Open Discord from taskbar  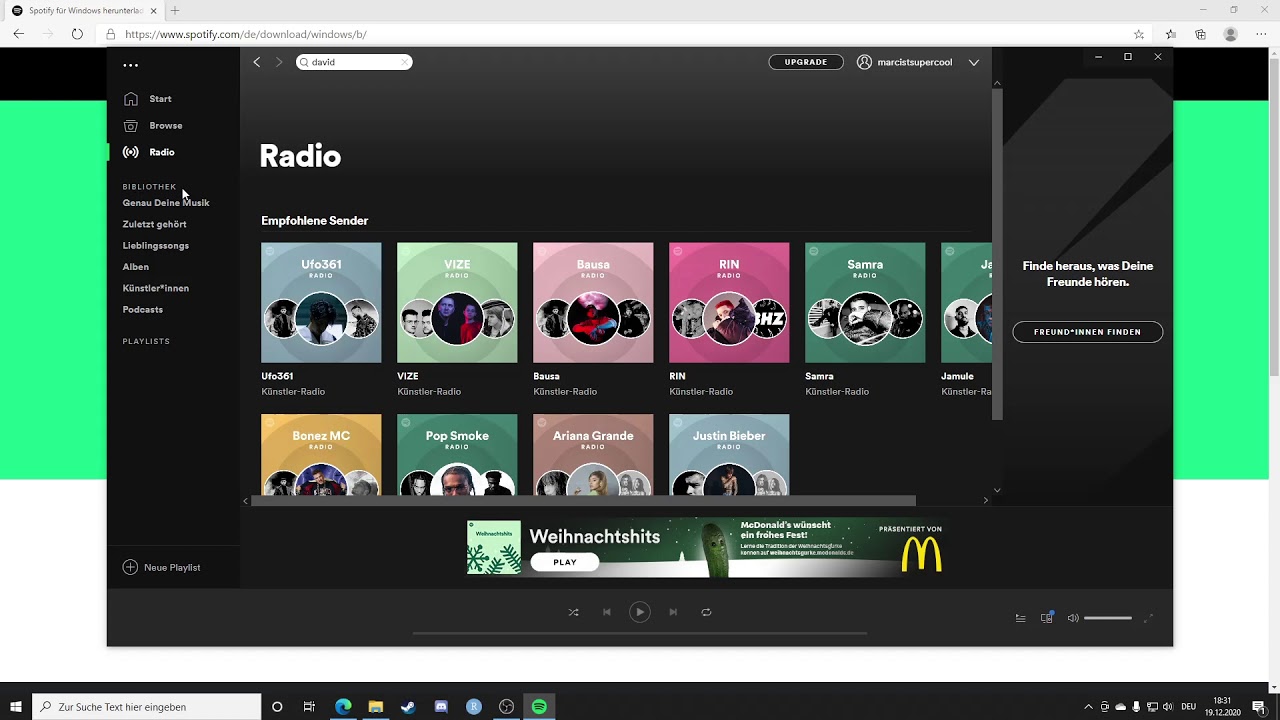pyautogui.click(x=441, y=707)
